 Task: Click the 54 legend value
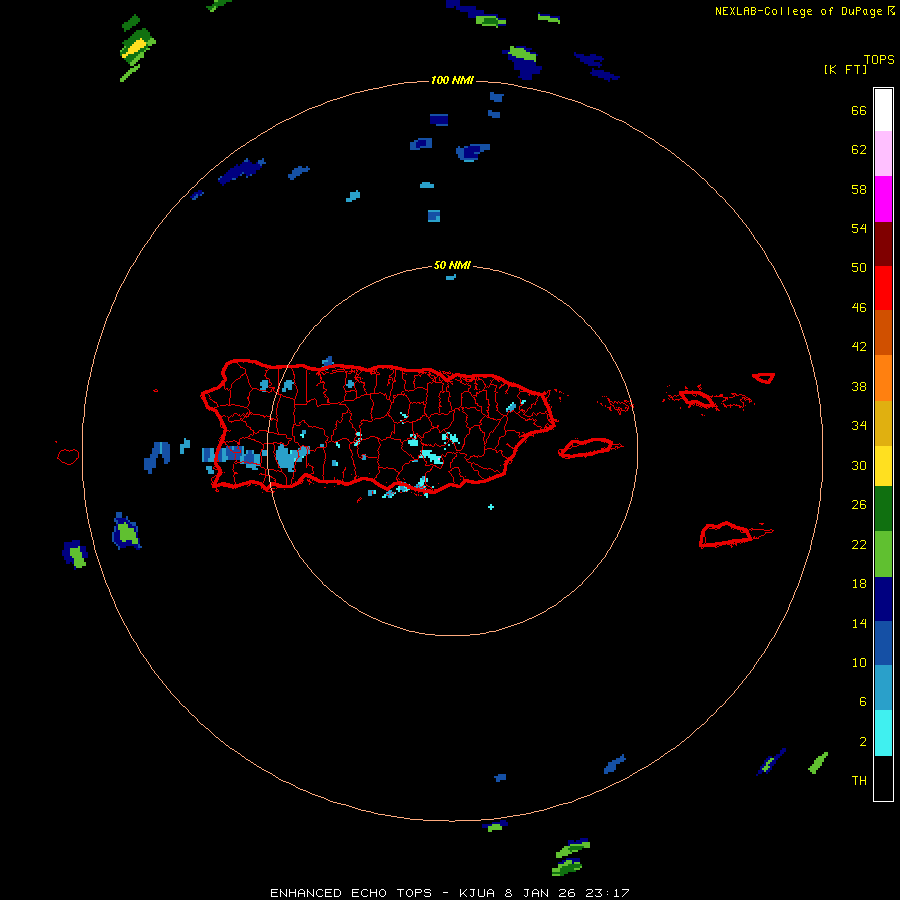pos(859,228)
